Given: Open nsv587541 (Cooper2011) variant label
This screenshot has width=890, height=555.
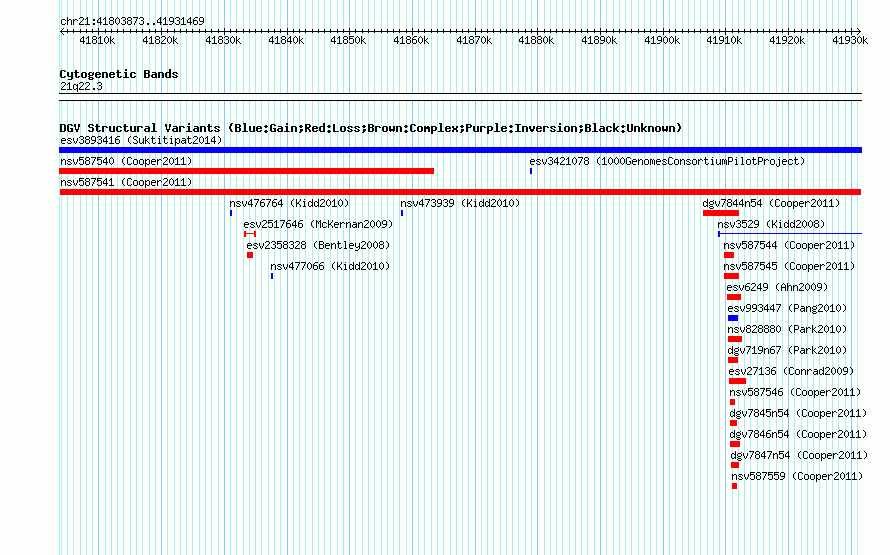Looking at the screenshot, I should click(x=126, y=182).
